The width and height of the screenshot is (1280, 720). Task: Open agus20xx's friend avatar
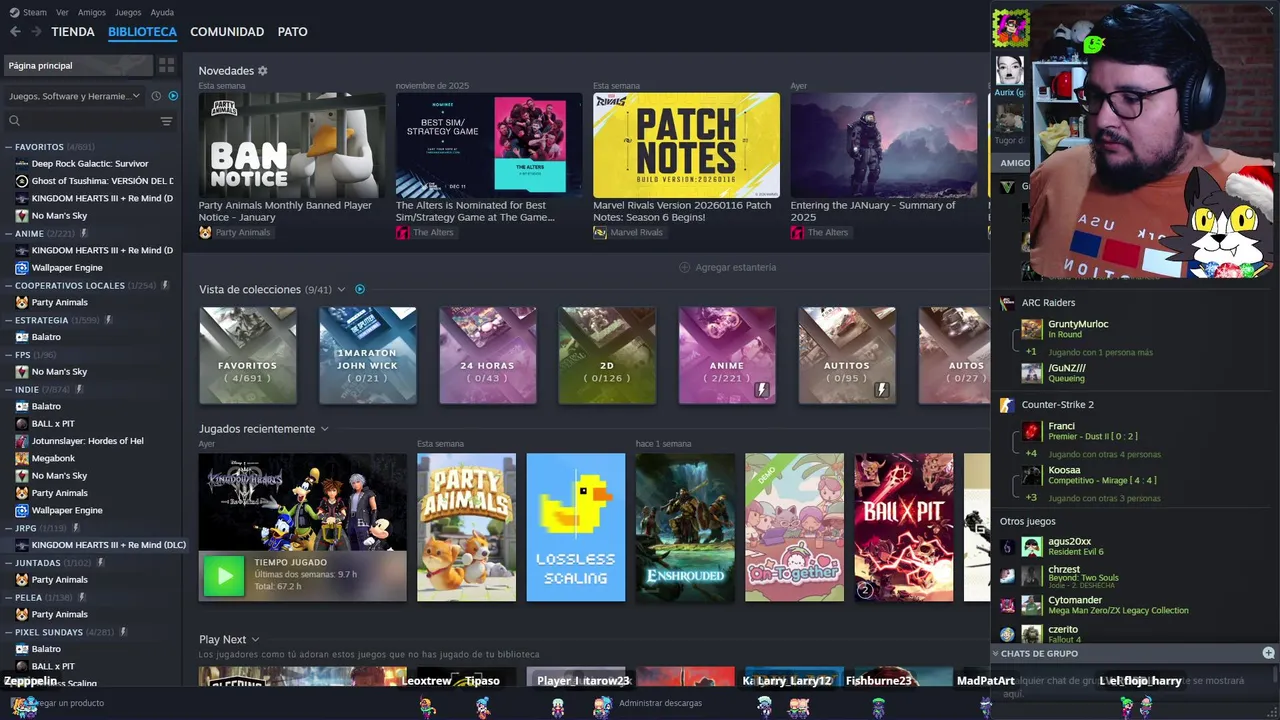[1031, 547]
